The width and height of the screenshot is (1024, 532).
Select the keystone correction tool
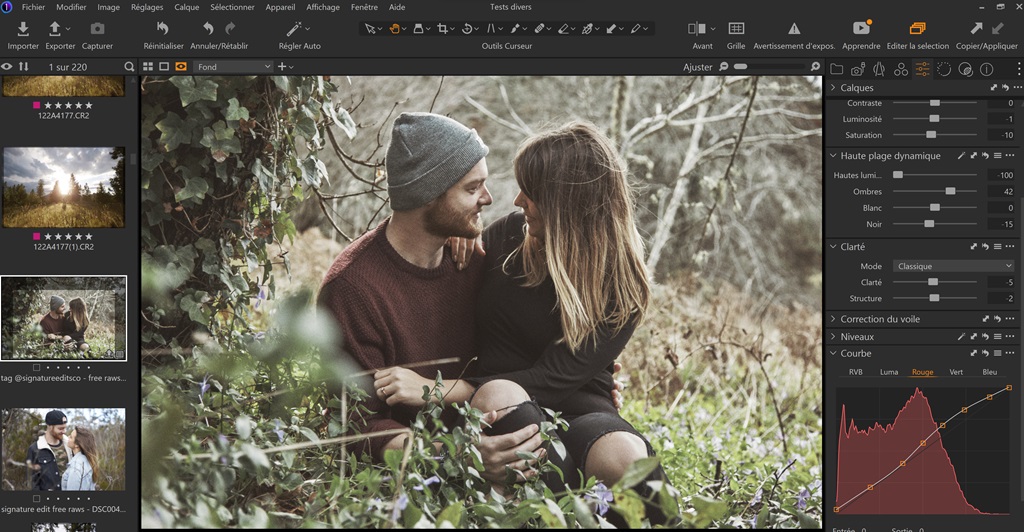pos(491,29)
